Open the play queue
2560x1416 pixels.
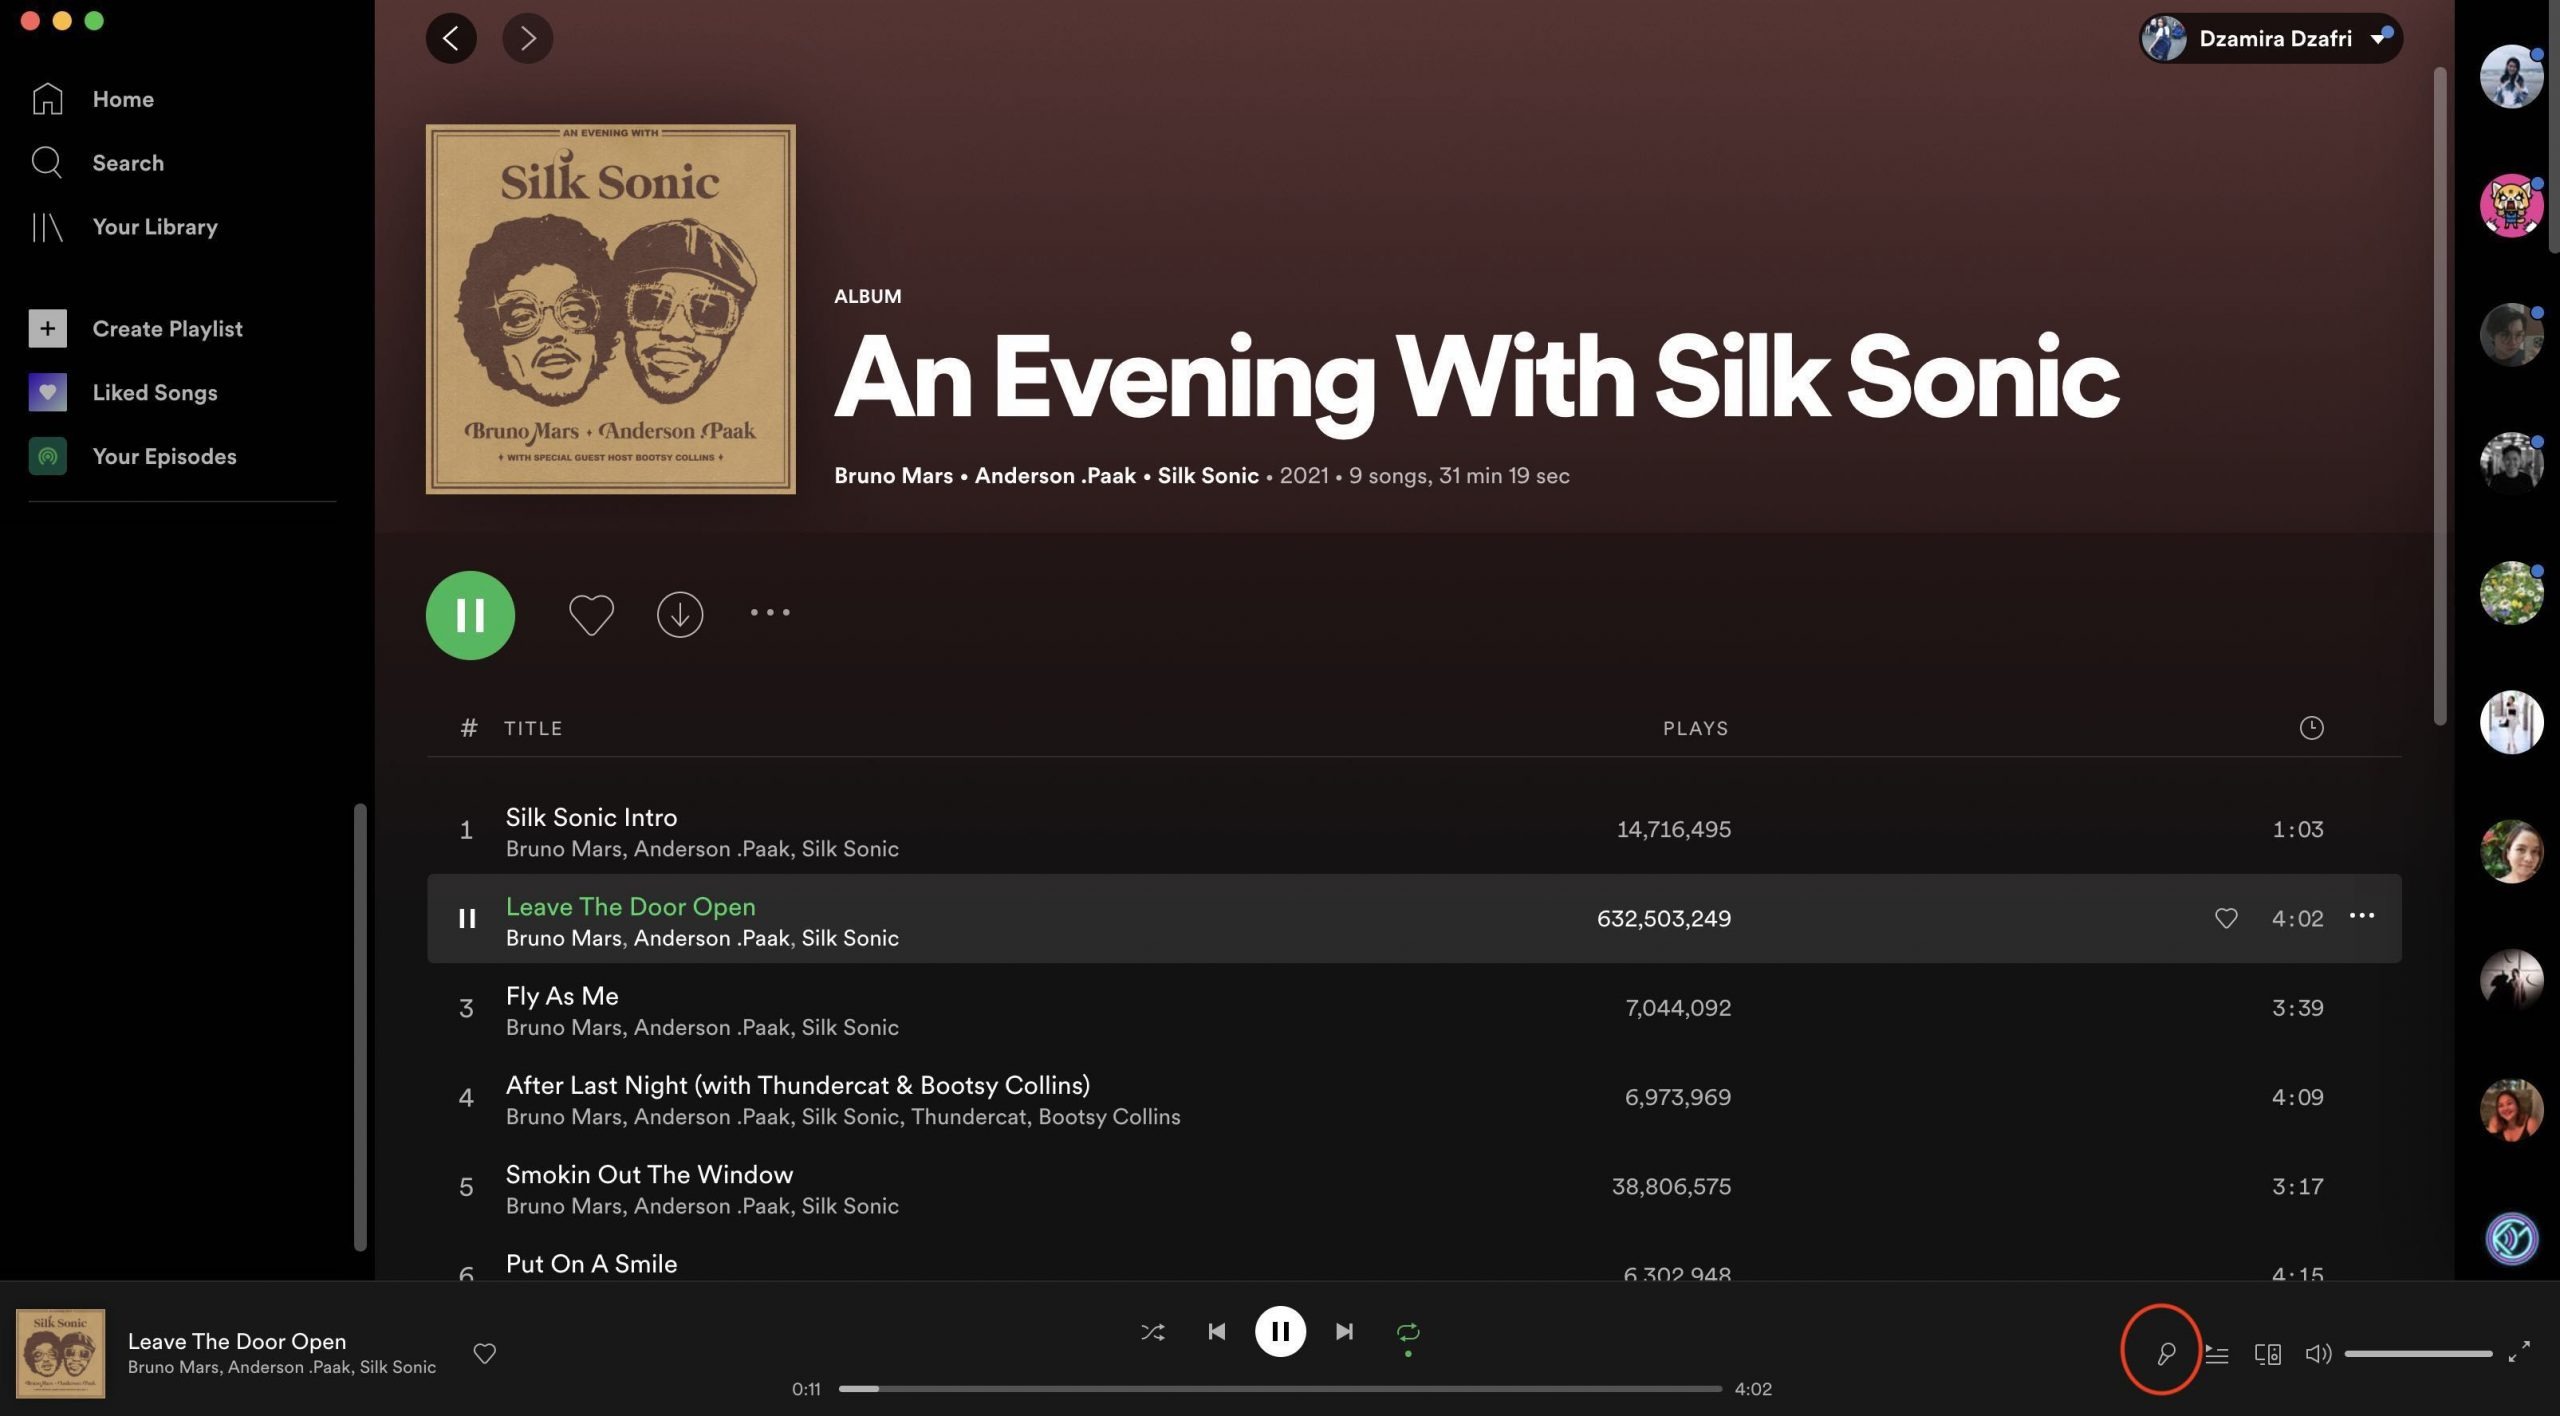2216,1354
